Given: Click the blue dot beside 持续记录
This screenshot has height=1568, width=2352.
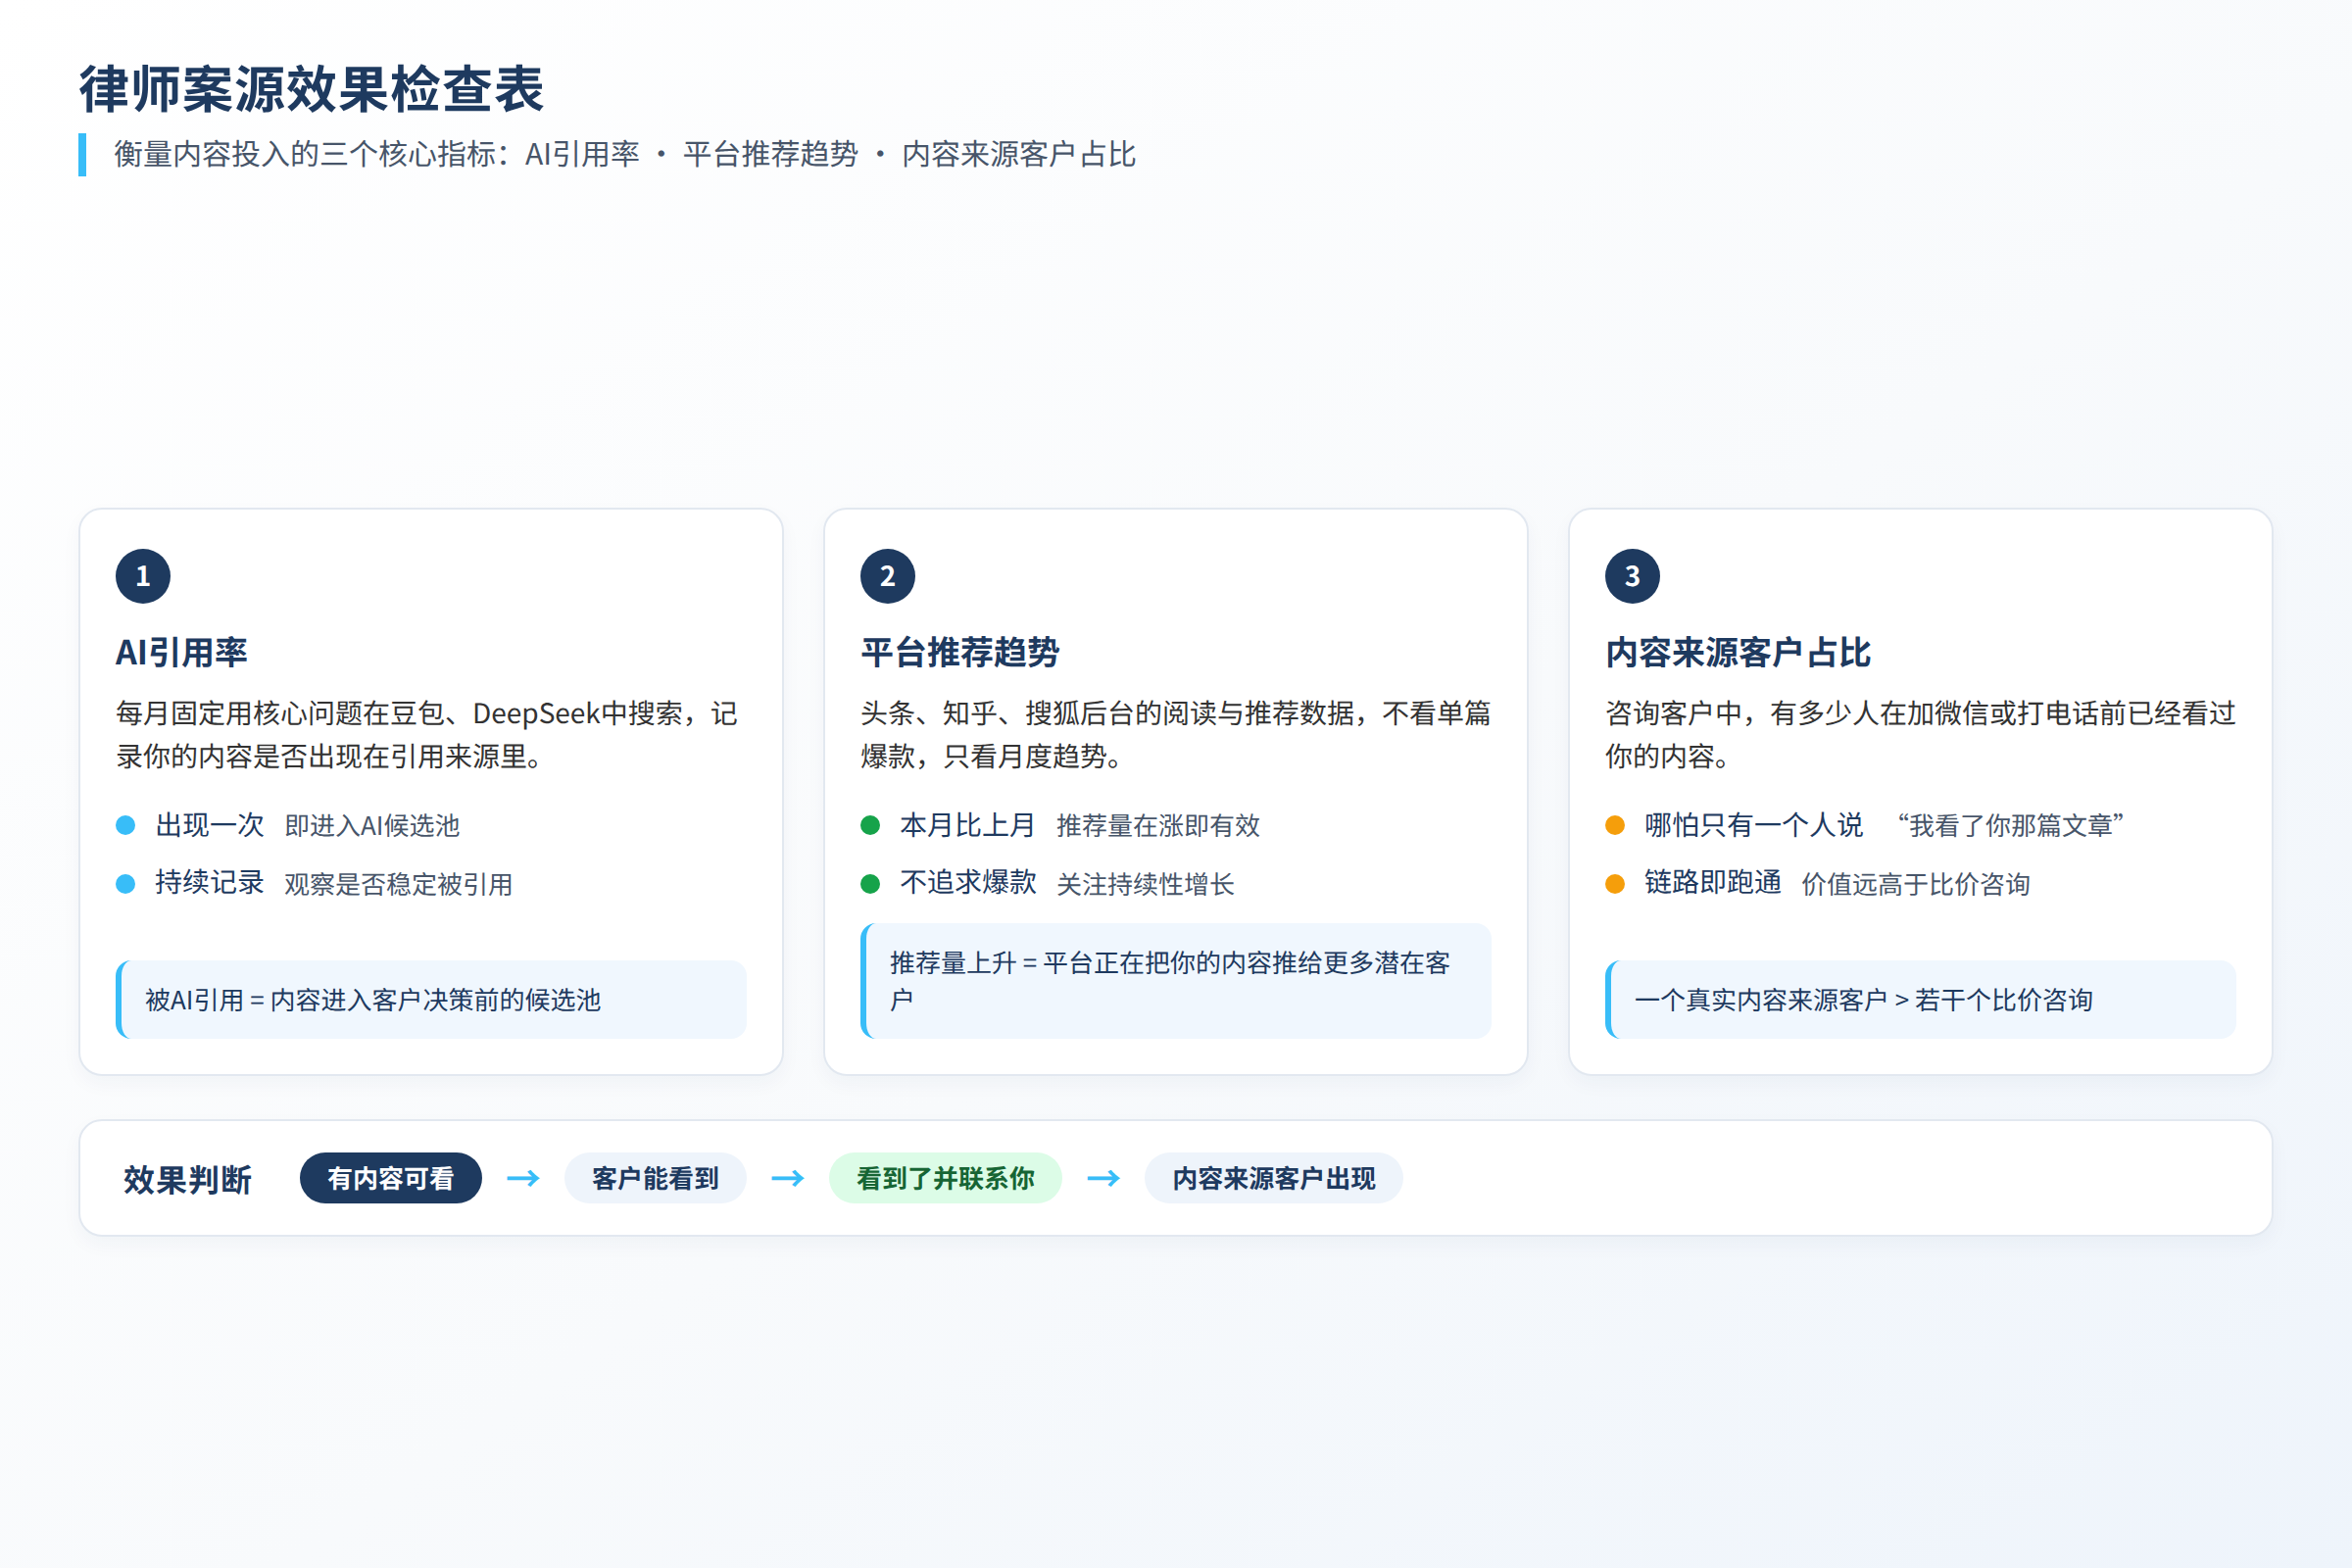Looking at the screenshot, I should (126, 884).
